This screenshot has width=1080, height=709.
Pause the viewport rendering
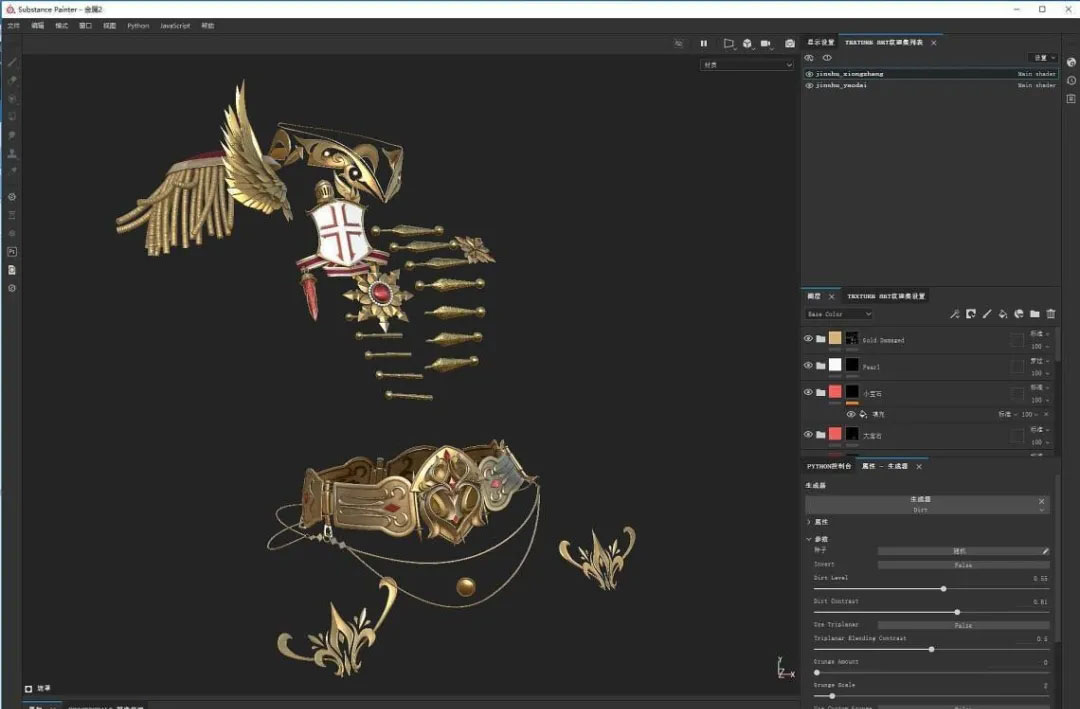click(x=704, y=43)
